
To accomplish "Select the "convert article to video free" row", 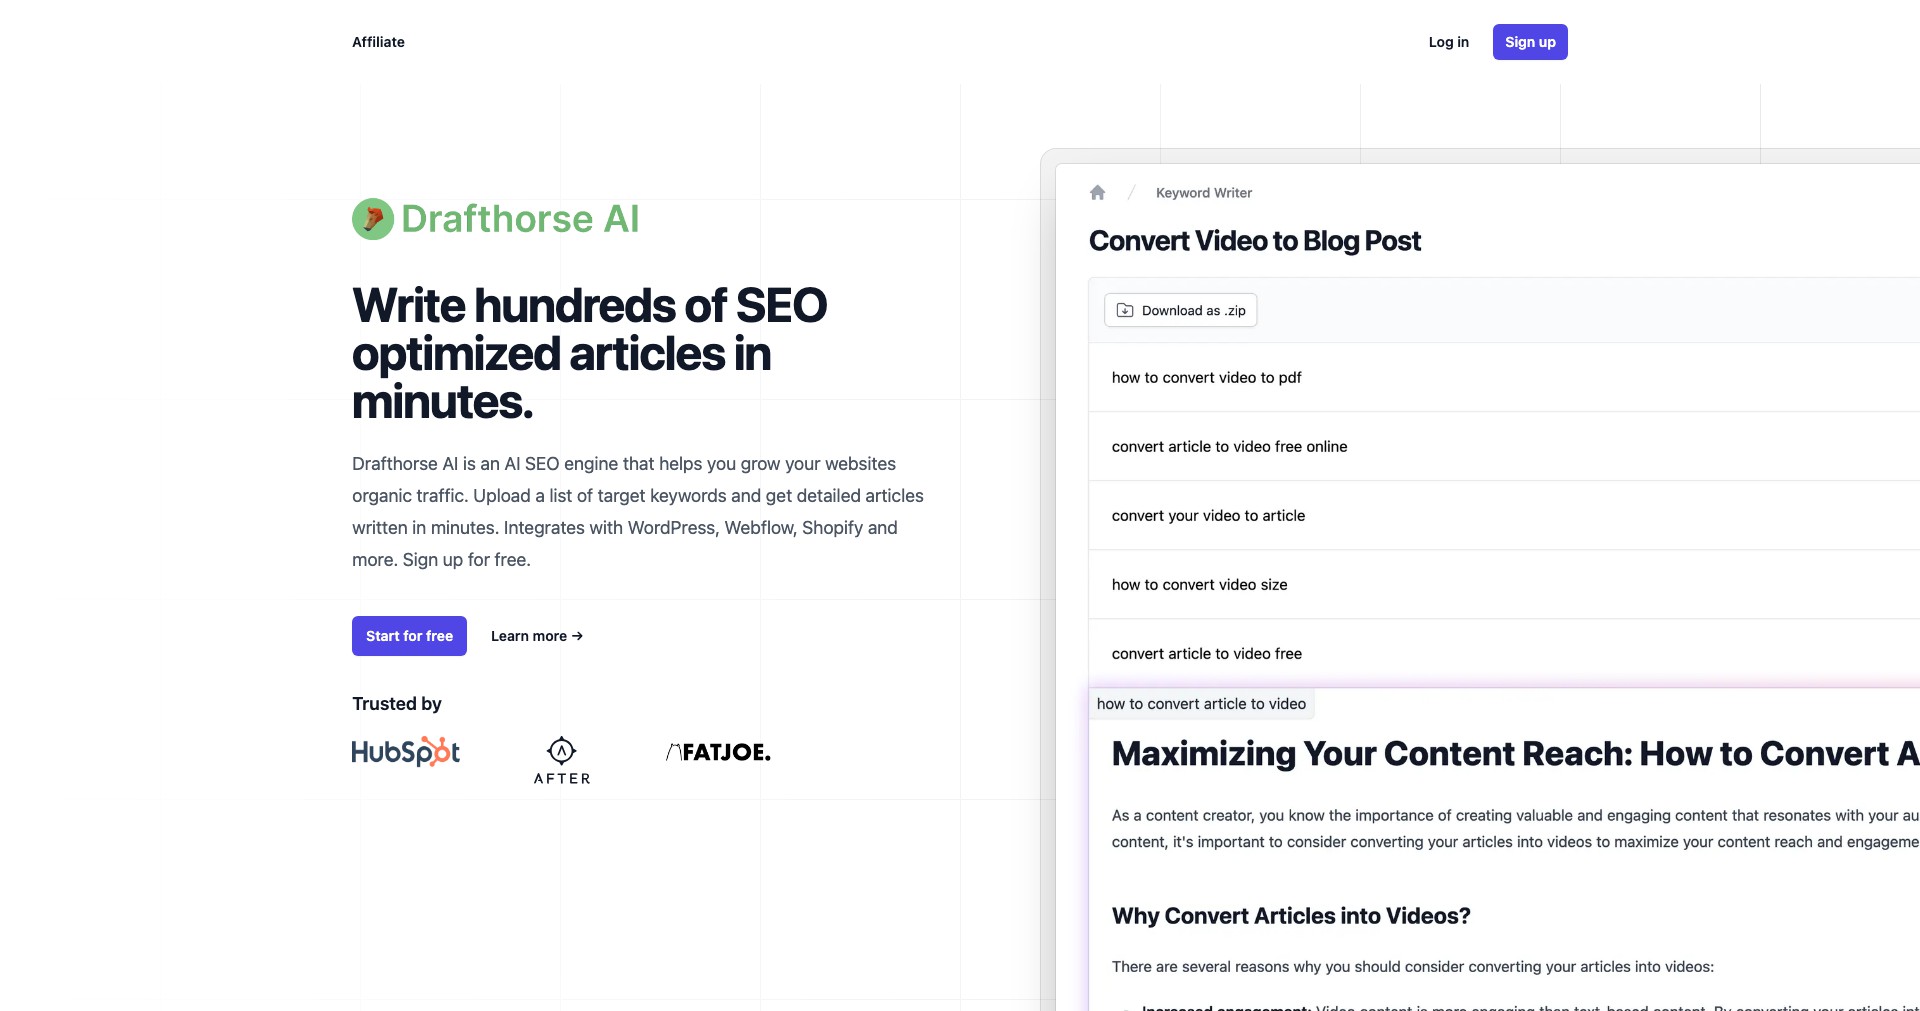I will [x=1504, y=653].
